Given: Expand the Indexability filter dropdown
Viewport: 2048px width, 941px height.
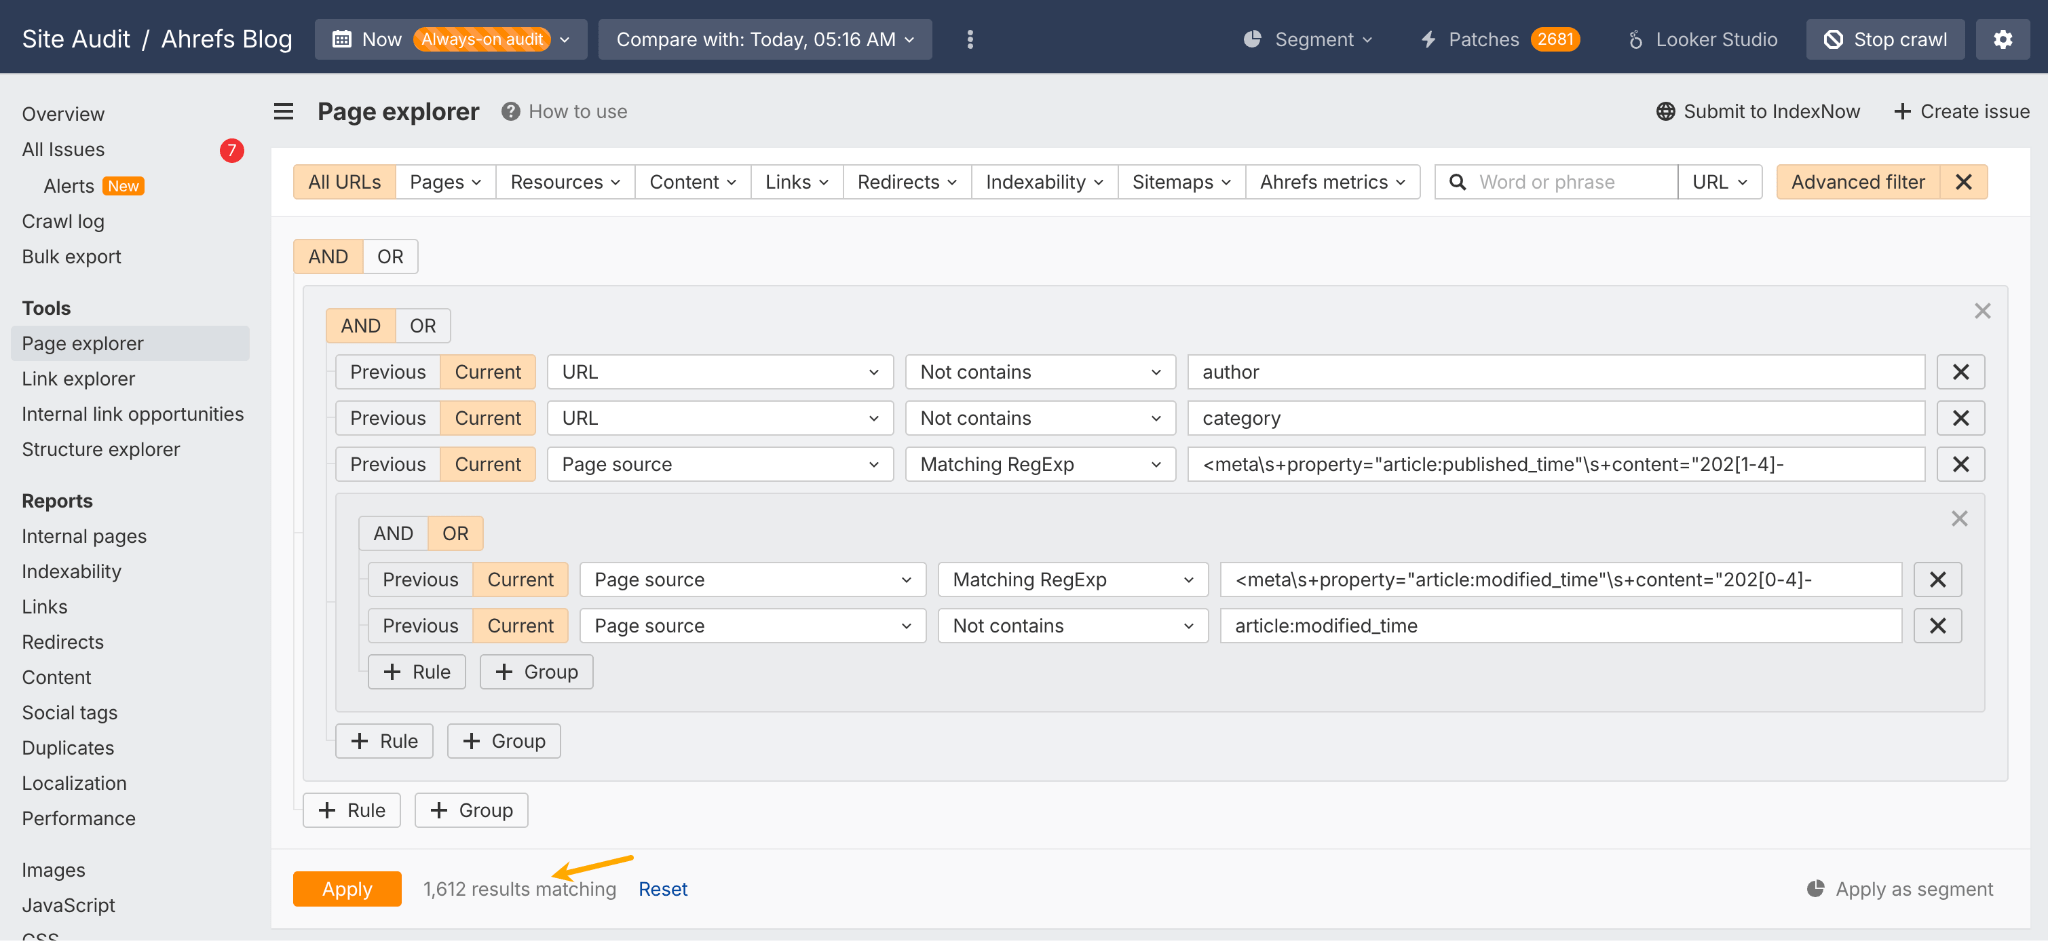Looking at the screenshot, I should 1043,181.
